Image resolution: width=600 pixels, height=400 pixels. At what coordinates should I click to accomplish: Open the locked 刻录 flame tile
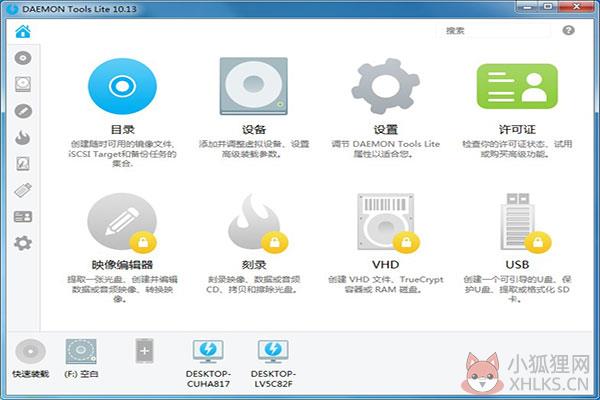click(258, 223)
